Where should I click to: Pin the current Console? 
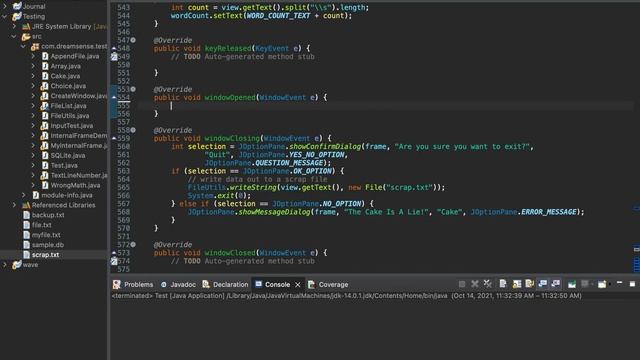(x=572, y=284)
